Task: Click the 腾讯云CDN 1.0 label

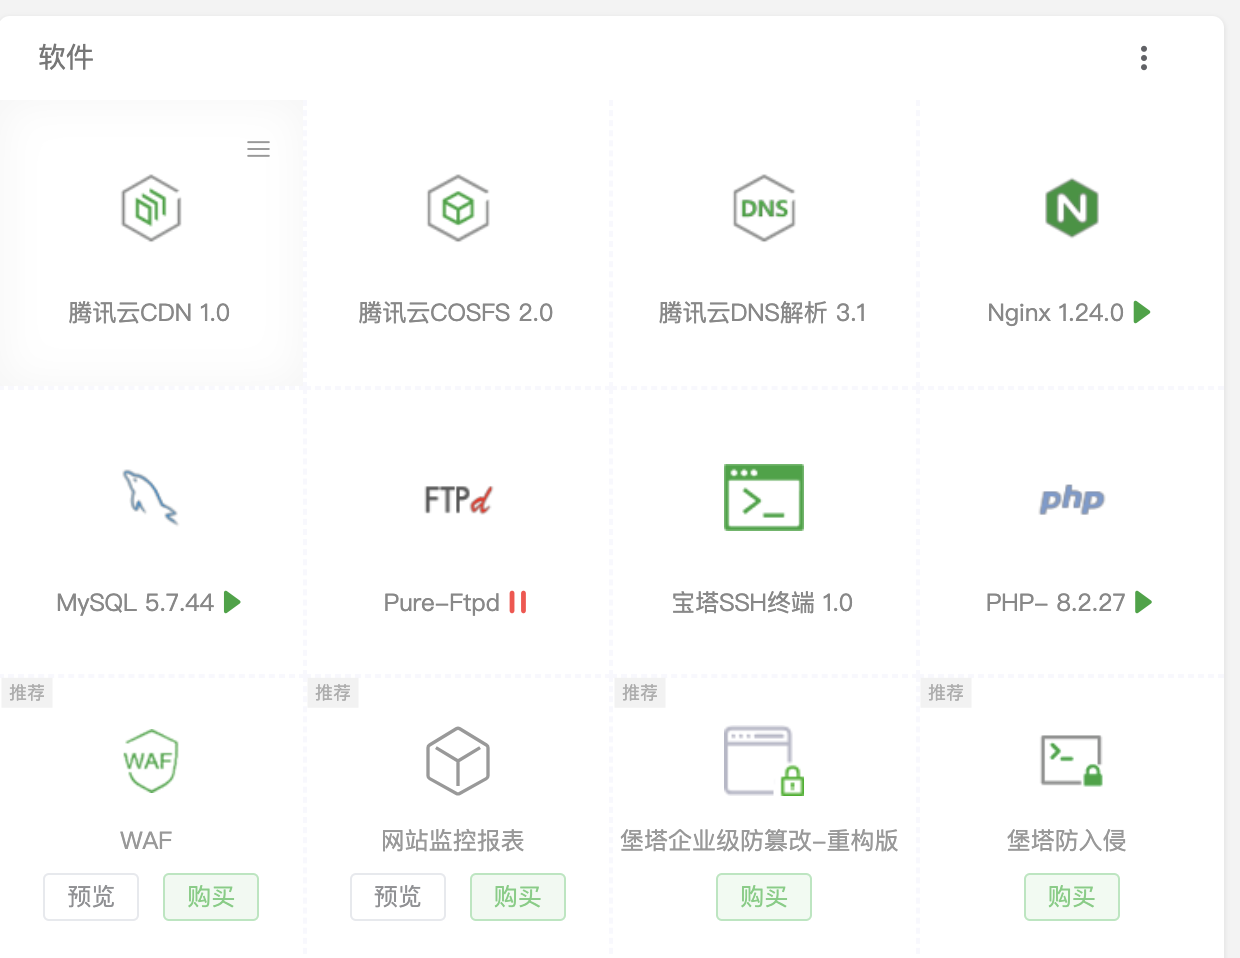Action: (x=149, y=313)
